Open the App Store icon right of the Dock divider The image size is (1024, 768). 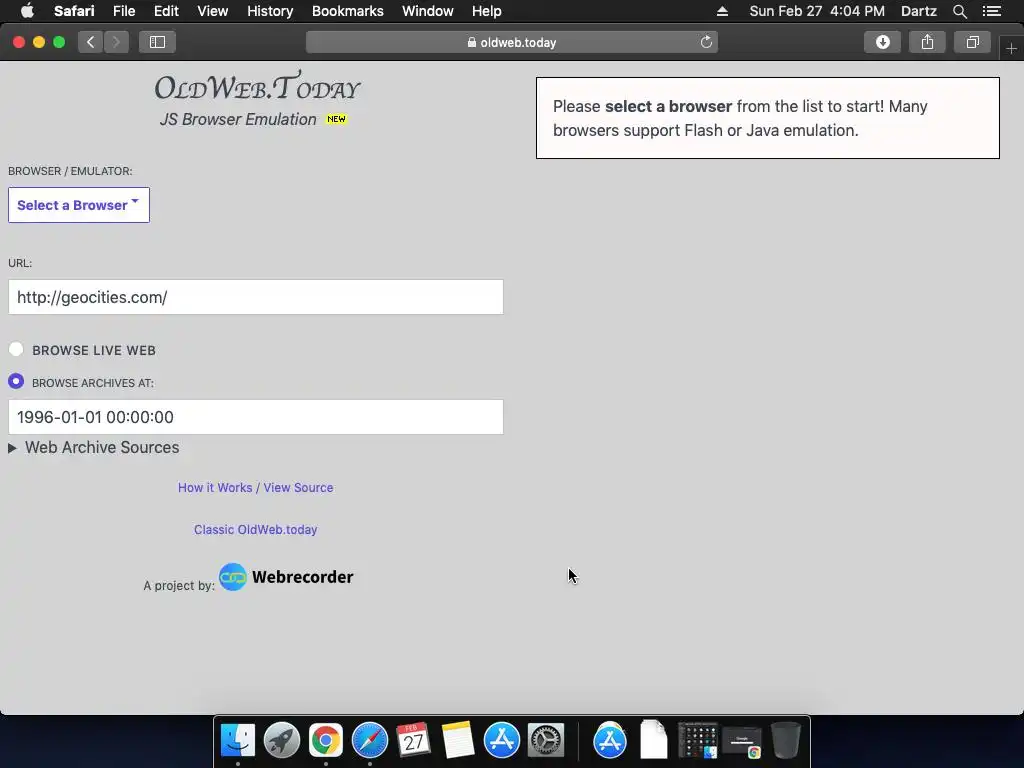610,741
